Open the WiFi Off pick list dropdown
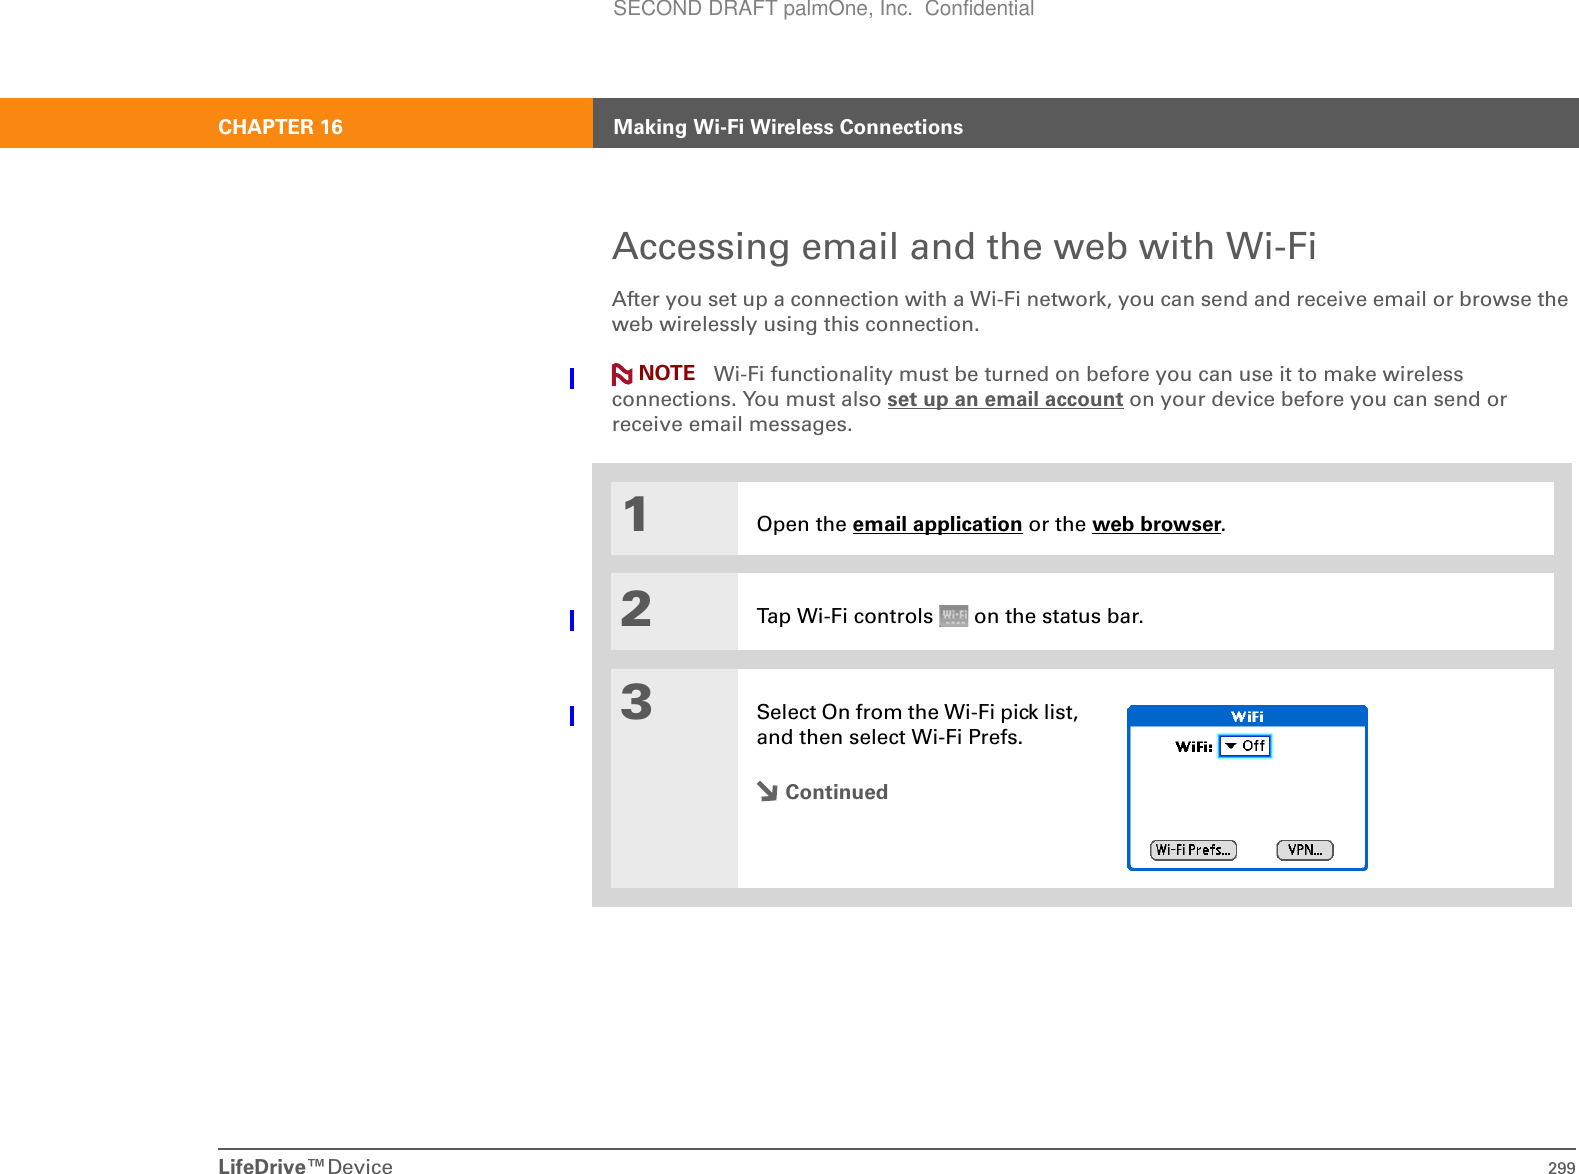 coord(1245,746)
